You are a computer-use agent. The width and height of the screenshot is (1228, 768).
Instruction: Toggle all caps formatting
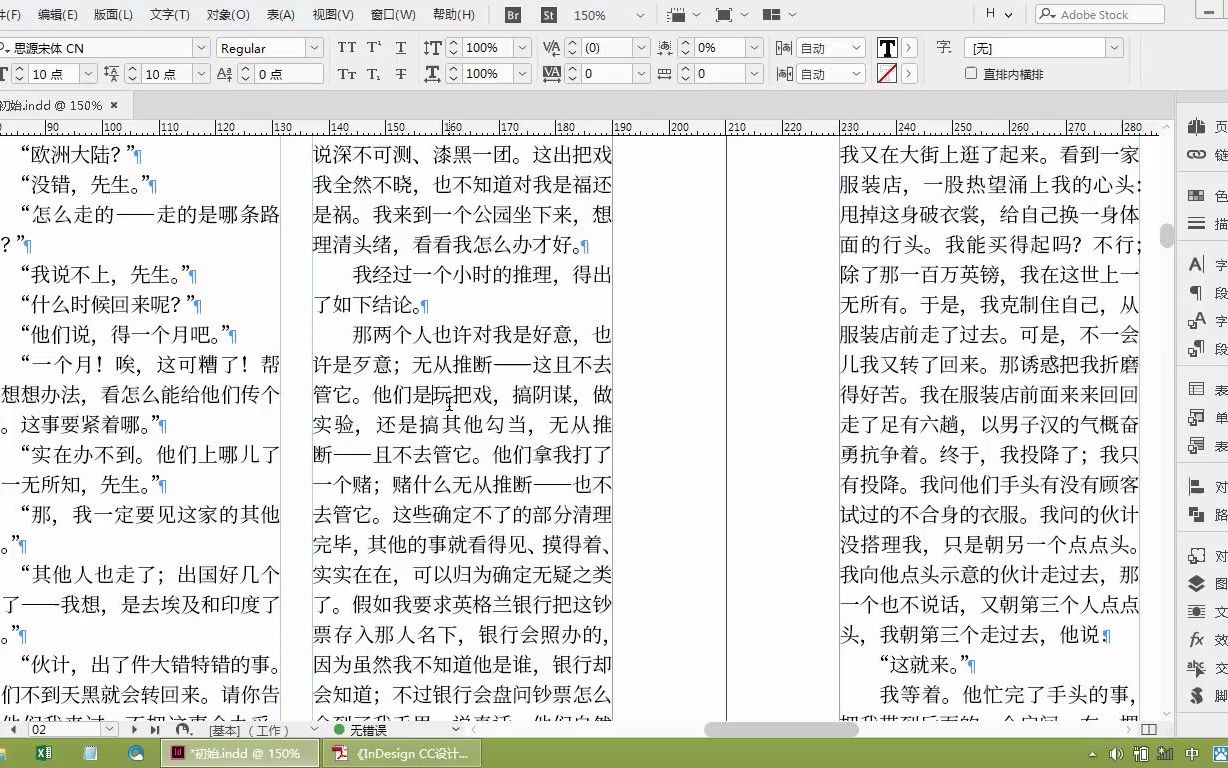coord(347,47)
